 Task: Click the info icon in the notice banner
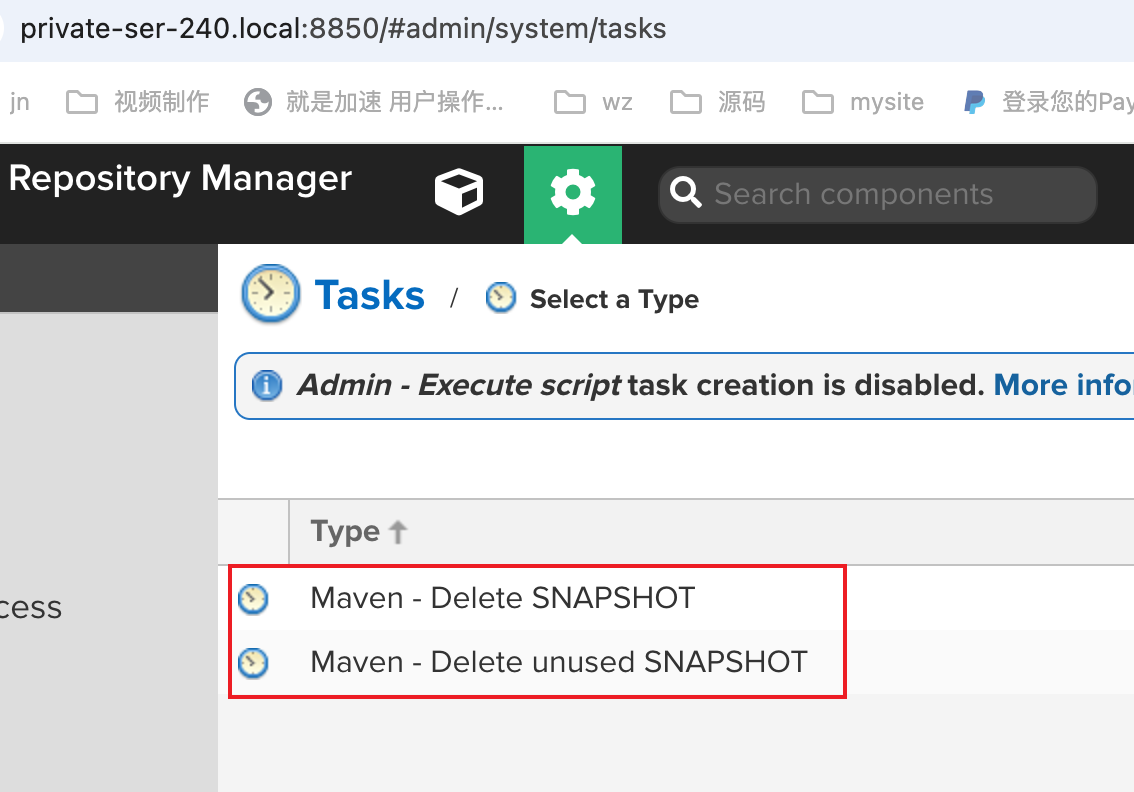[x=267, y=385]
